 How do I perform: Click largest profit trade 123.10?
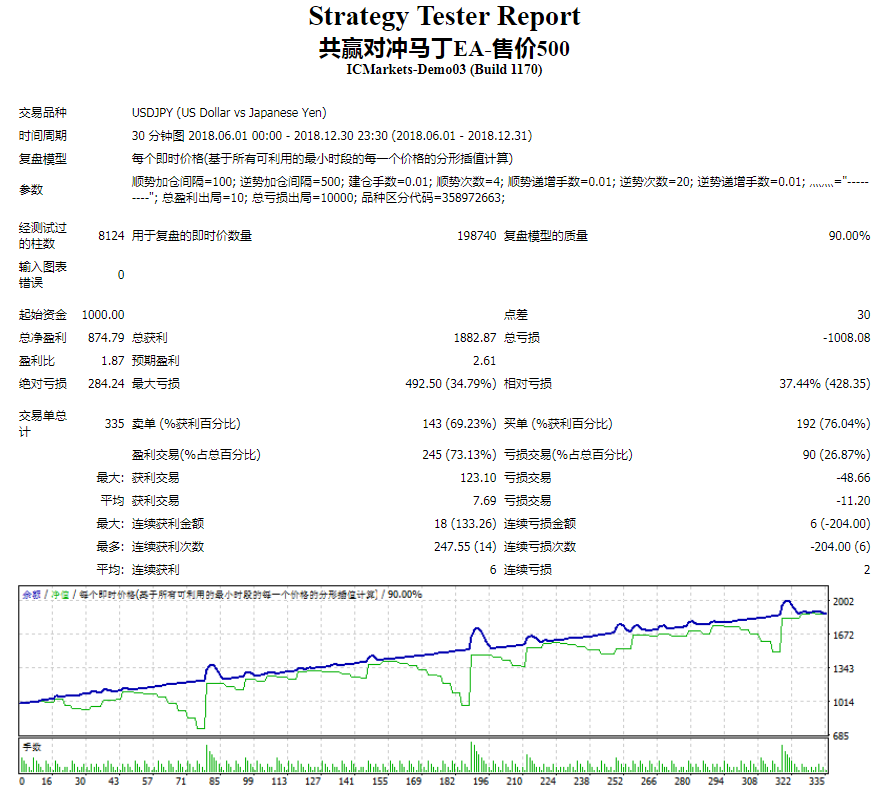point(478,478)
